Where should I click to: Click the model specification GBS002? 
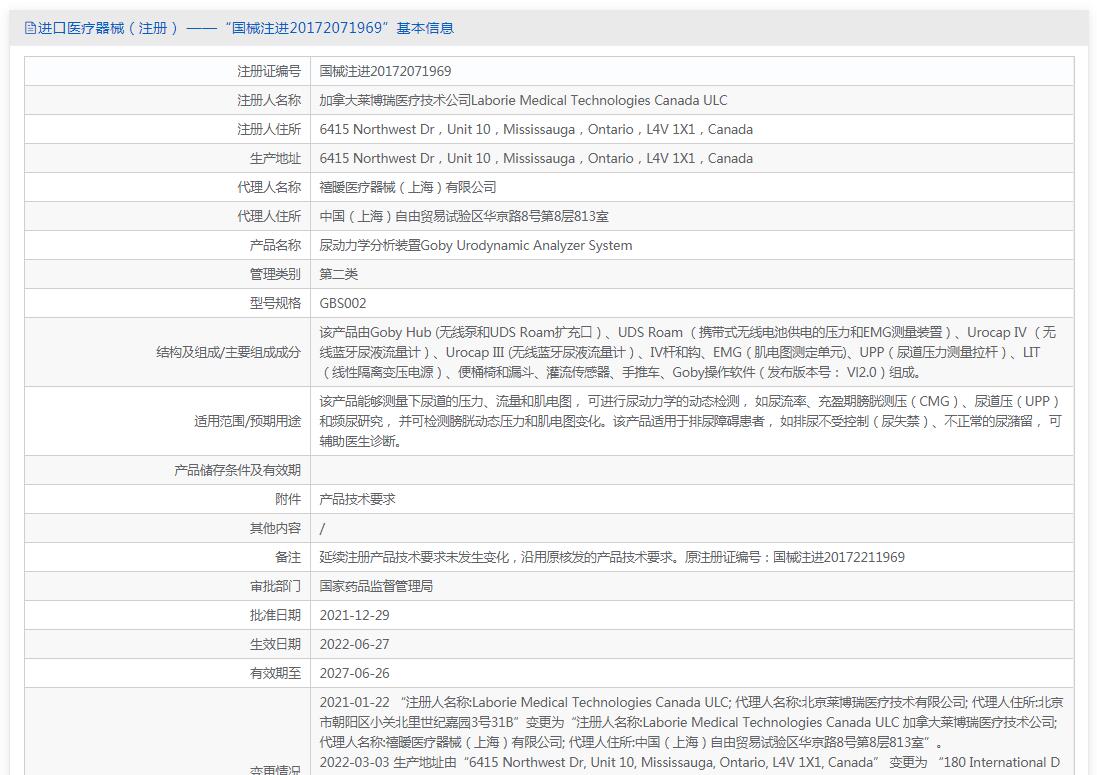coord(343,304)
